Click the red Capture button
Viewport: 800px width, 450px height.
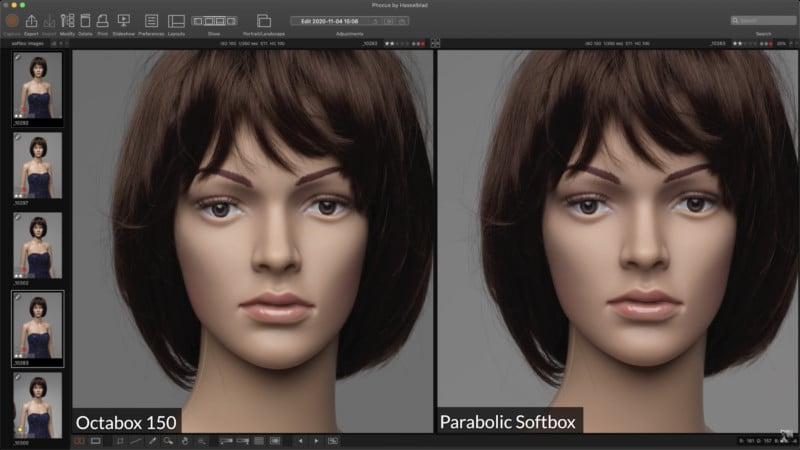click(12, 21)
